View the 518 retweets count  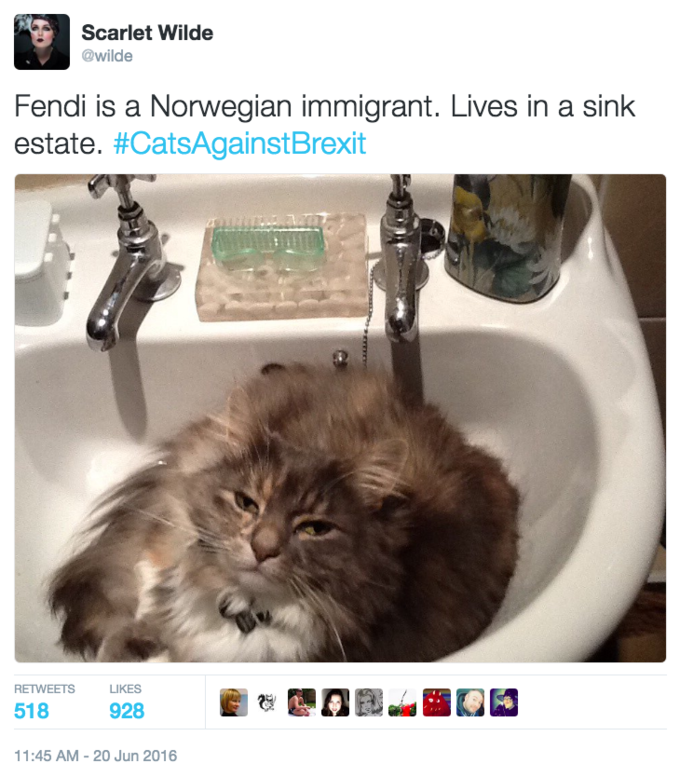(32, 711)
